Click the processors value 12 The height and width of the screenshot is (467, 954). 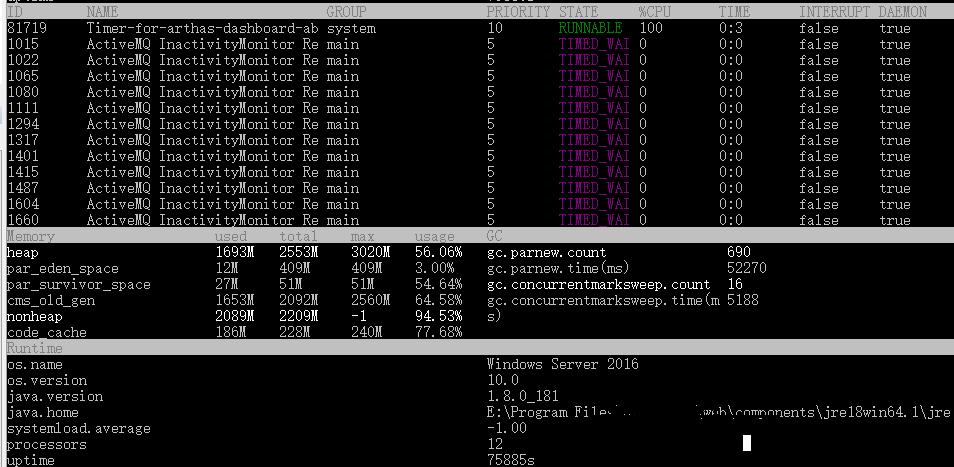(x=495, y=445)
